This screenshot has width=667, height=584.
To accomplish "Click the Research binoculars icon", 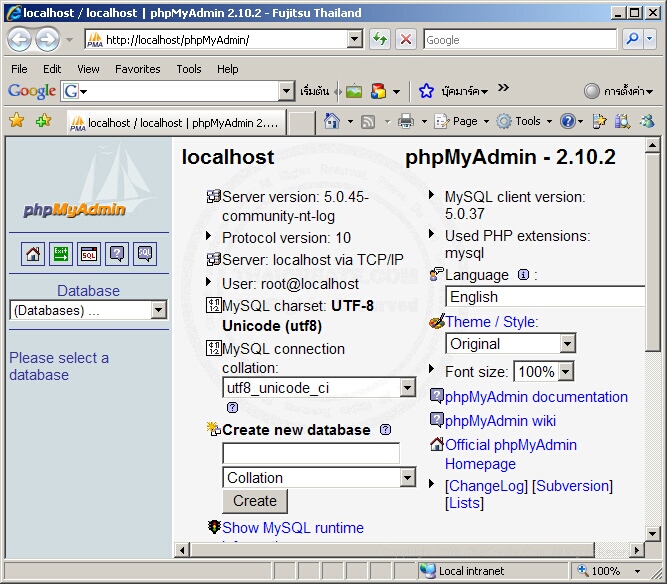I will point(622,122).
